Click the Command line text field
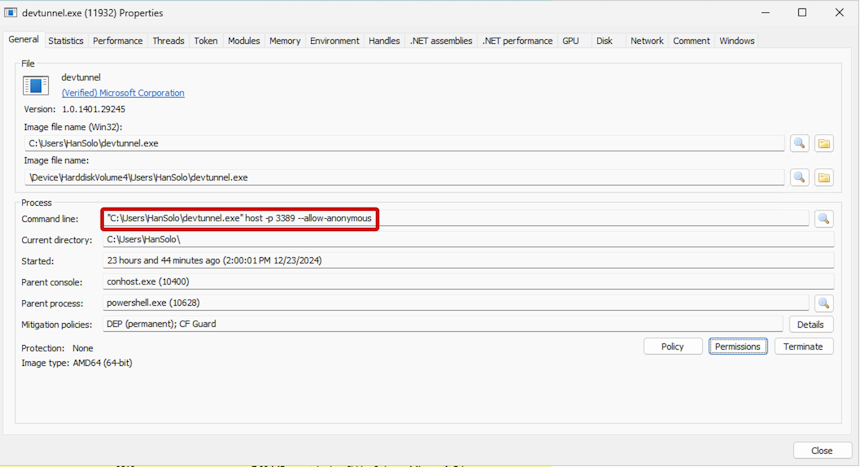860x467 pixels. coord(455,218)
